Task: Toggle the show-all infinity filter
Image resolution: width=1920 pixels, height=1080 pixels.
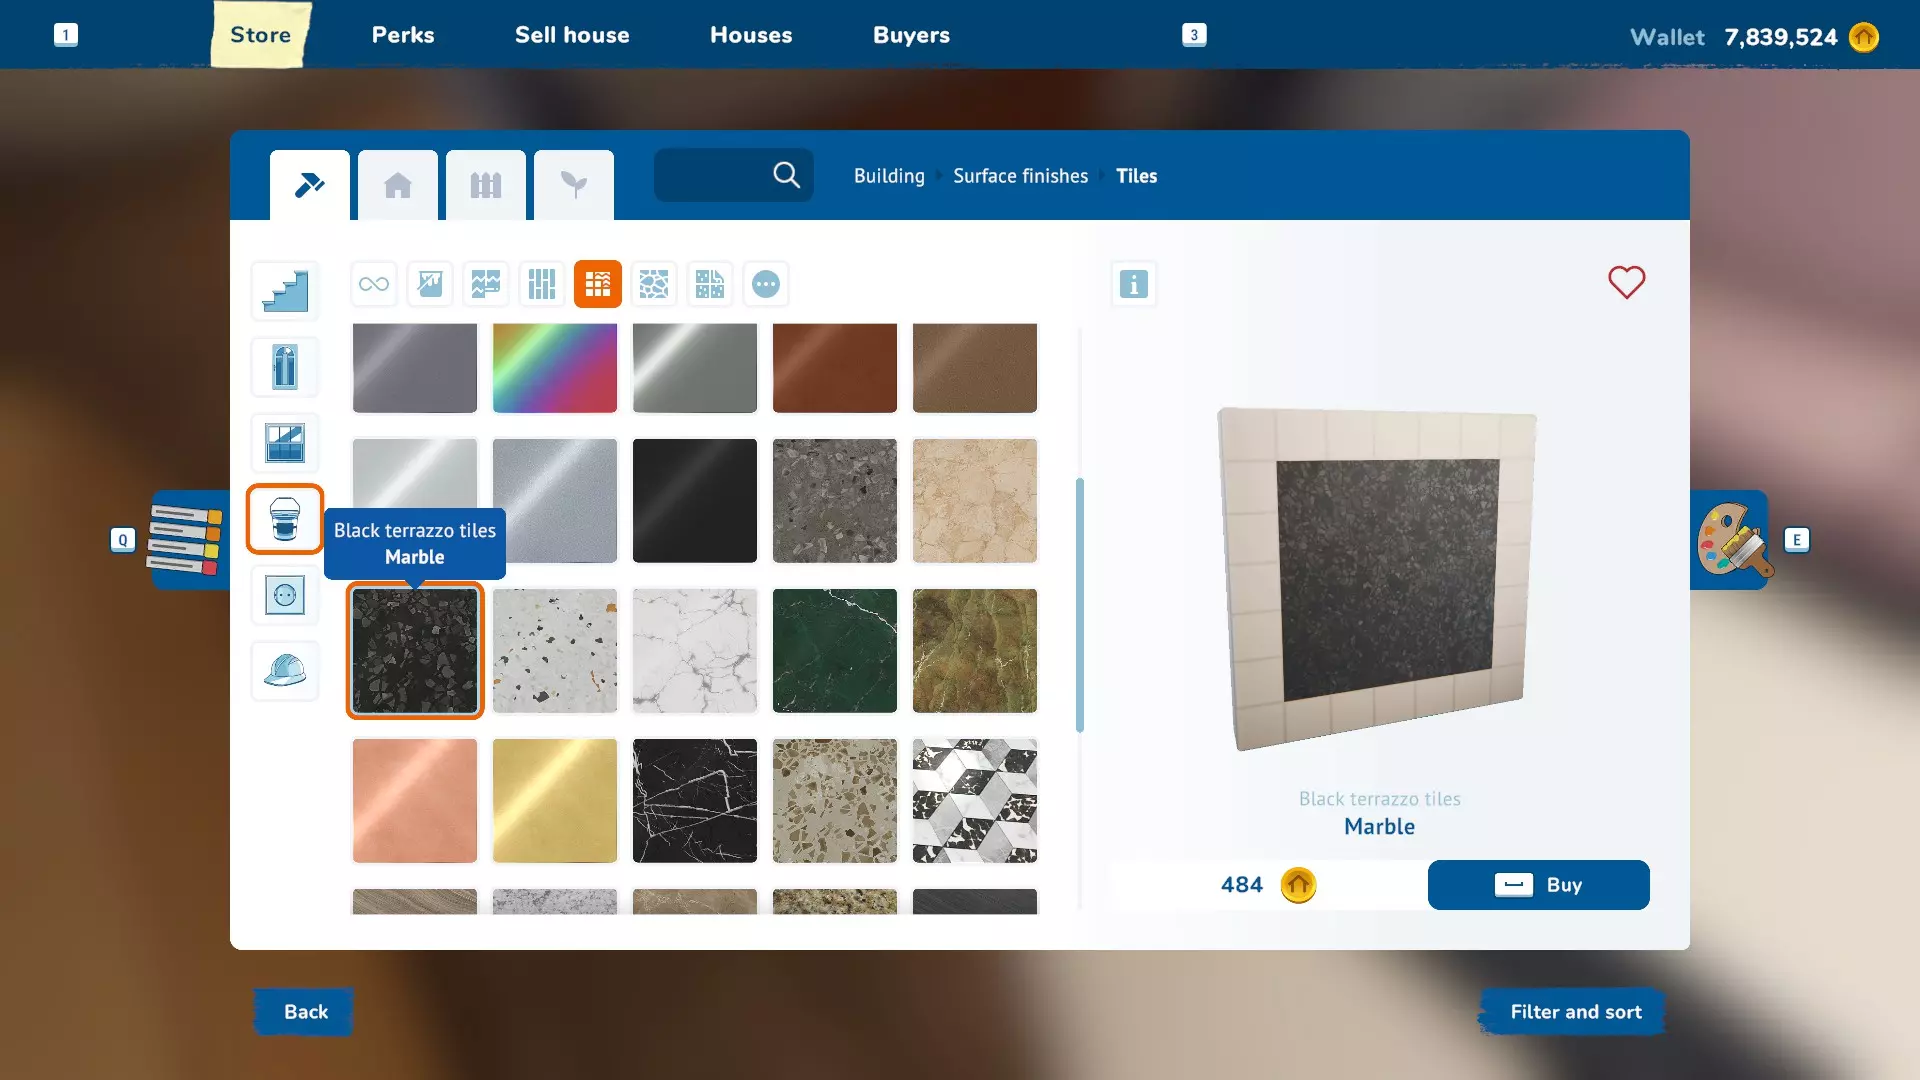Action: point(374,284)
